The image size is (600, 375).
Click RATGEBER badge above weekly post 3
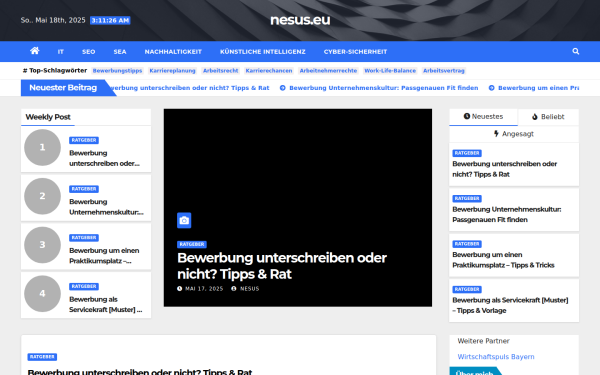(x=84, y=238)
